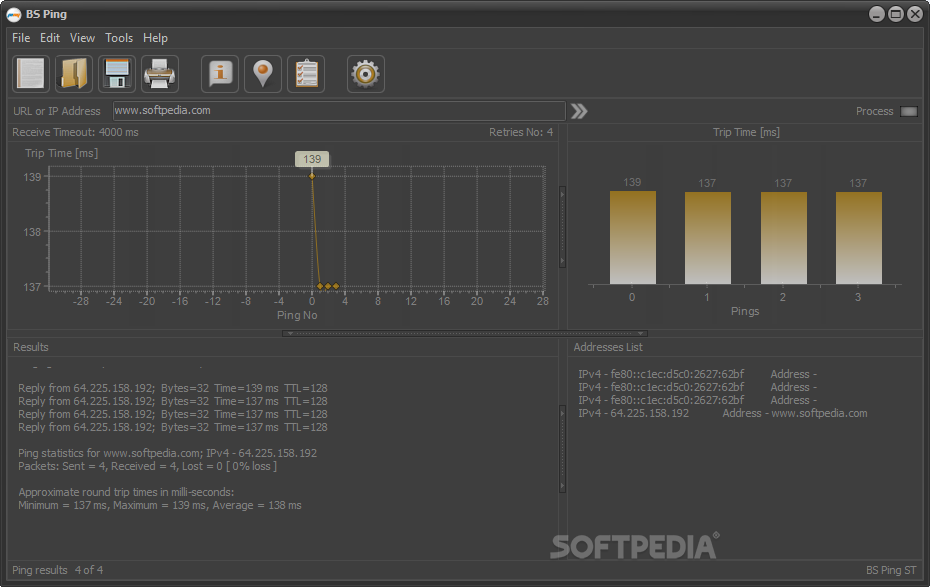The height and width of the screenshot is (587, 930).
Task: Click the 139 ms bar for ping 0
Action: [x=633, y=237]
